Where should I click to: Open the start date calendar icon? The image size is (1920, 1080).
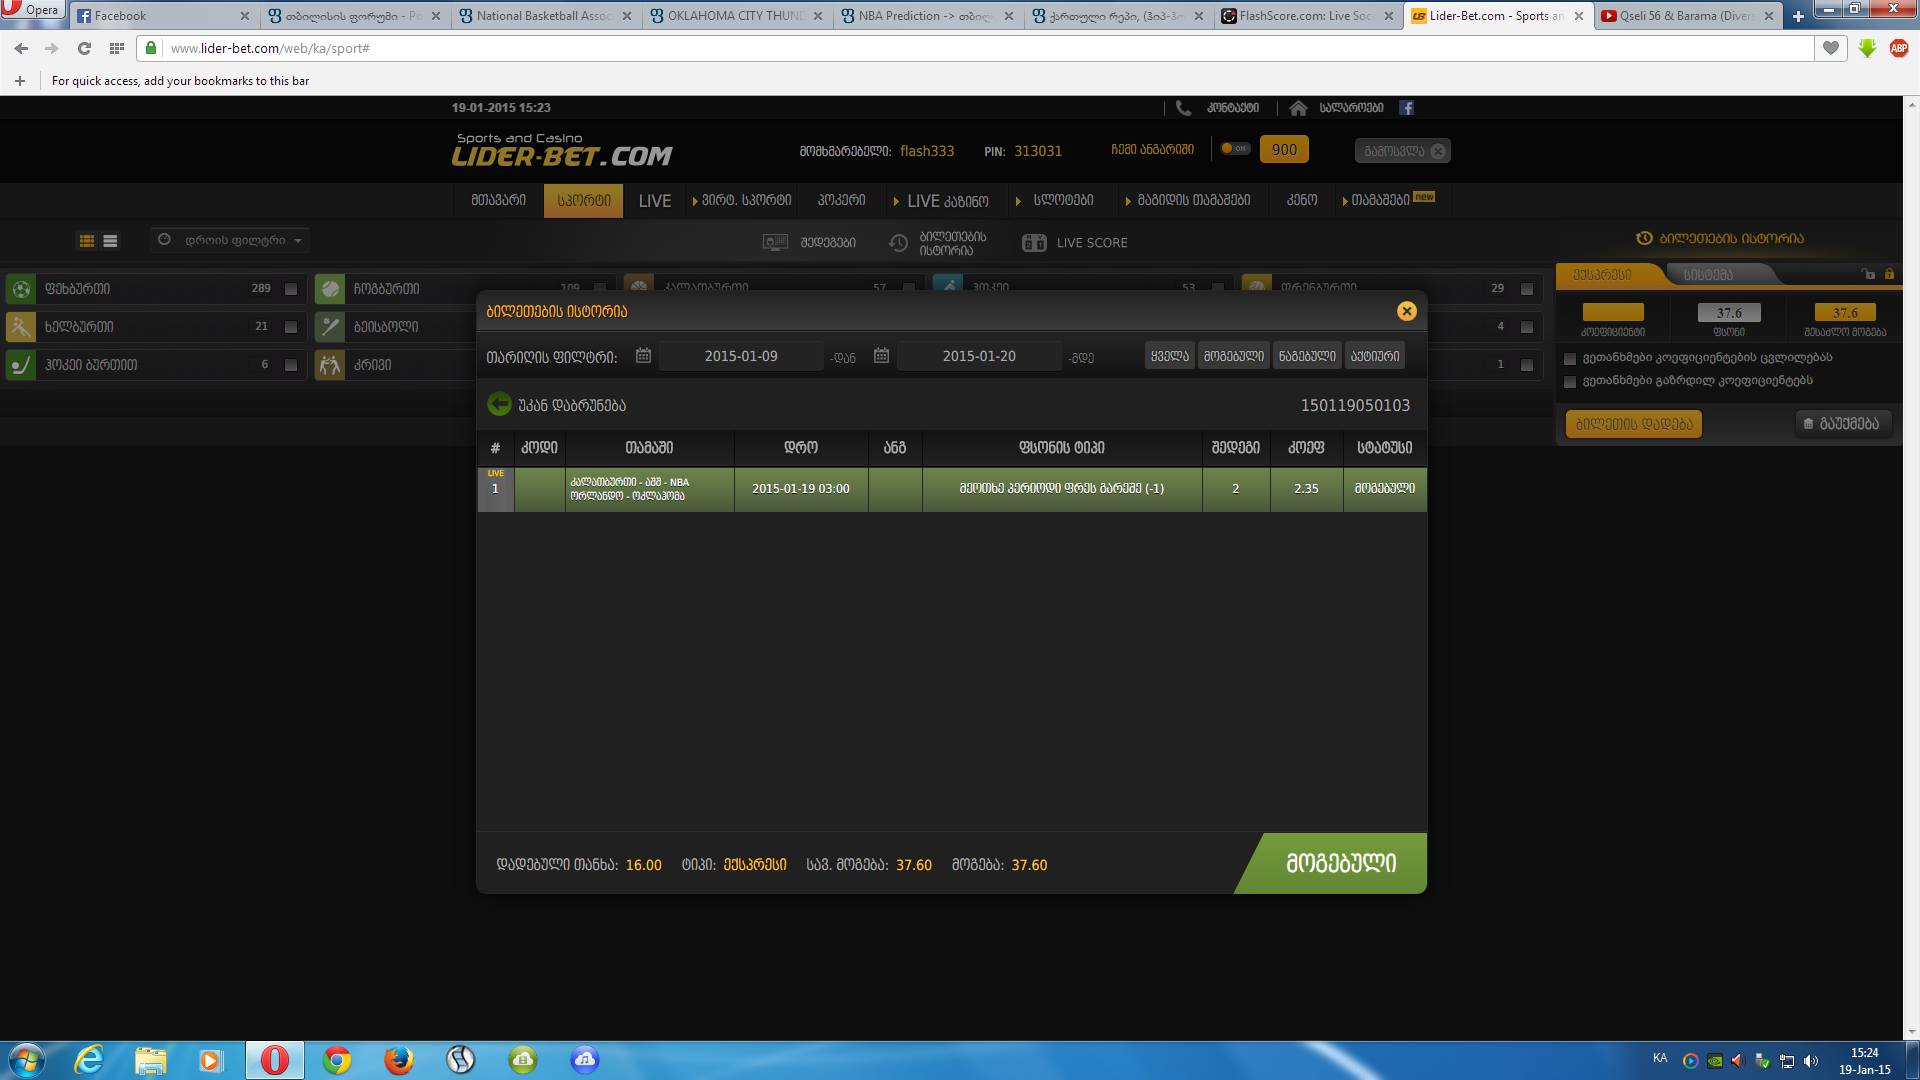[643, 356]
